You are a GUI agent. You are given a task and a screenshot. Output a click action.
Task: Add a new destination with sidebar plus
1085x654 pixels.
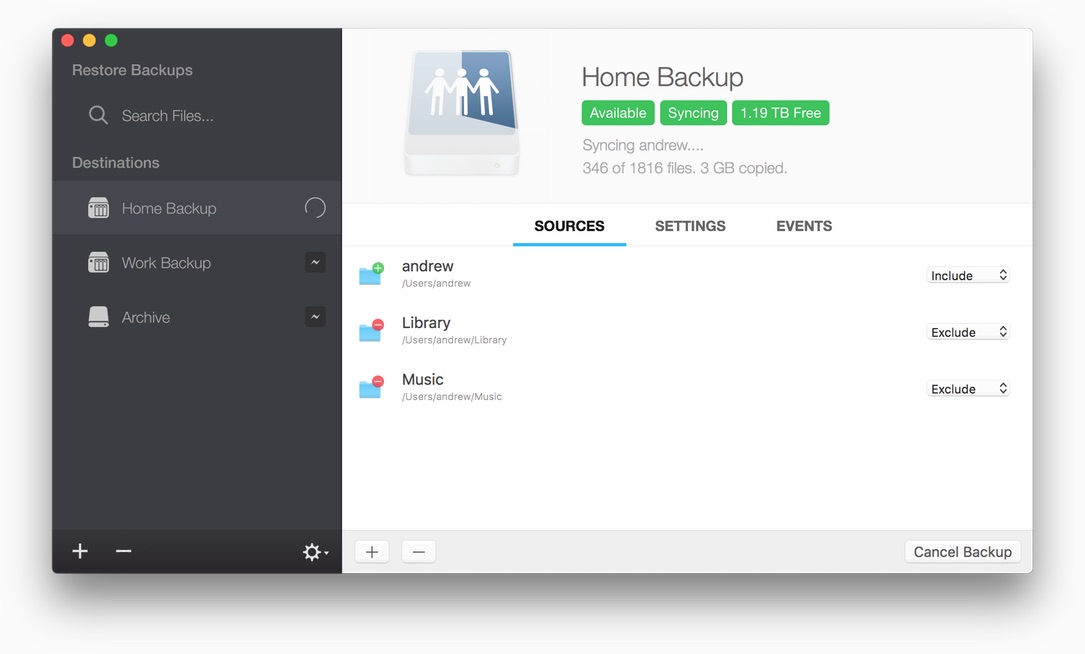[x=80, y=551]
